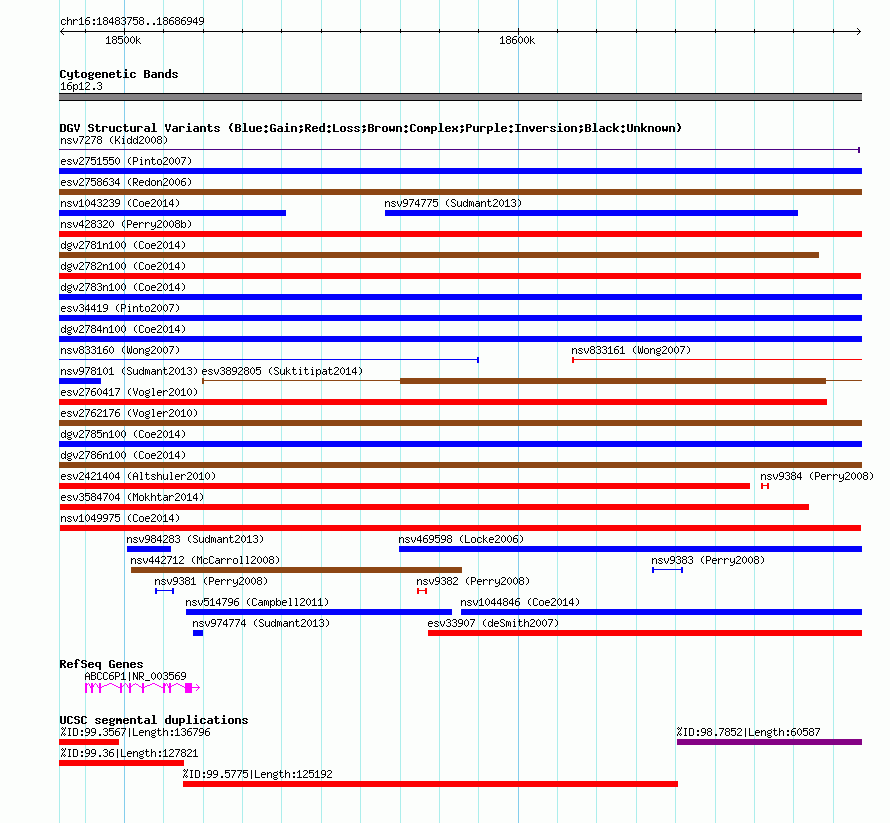
Task: Open the esv3584704 (Mokhtar2014) label
Action: 132,497
